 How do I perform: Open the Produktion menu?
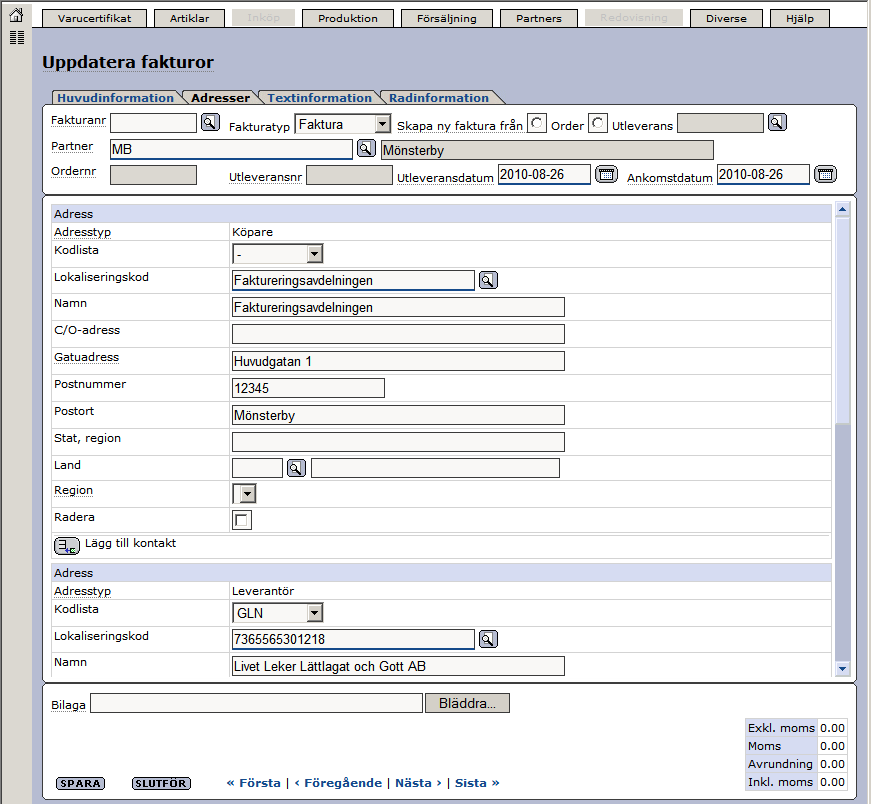pos(348,18)
